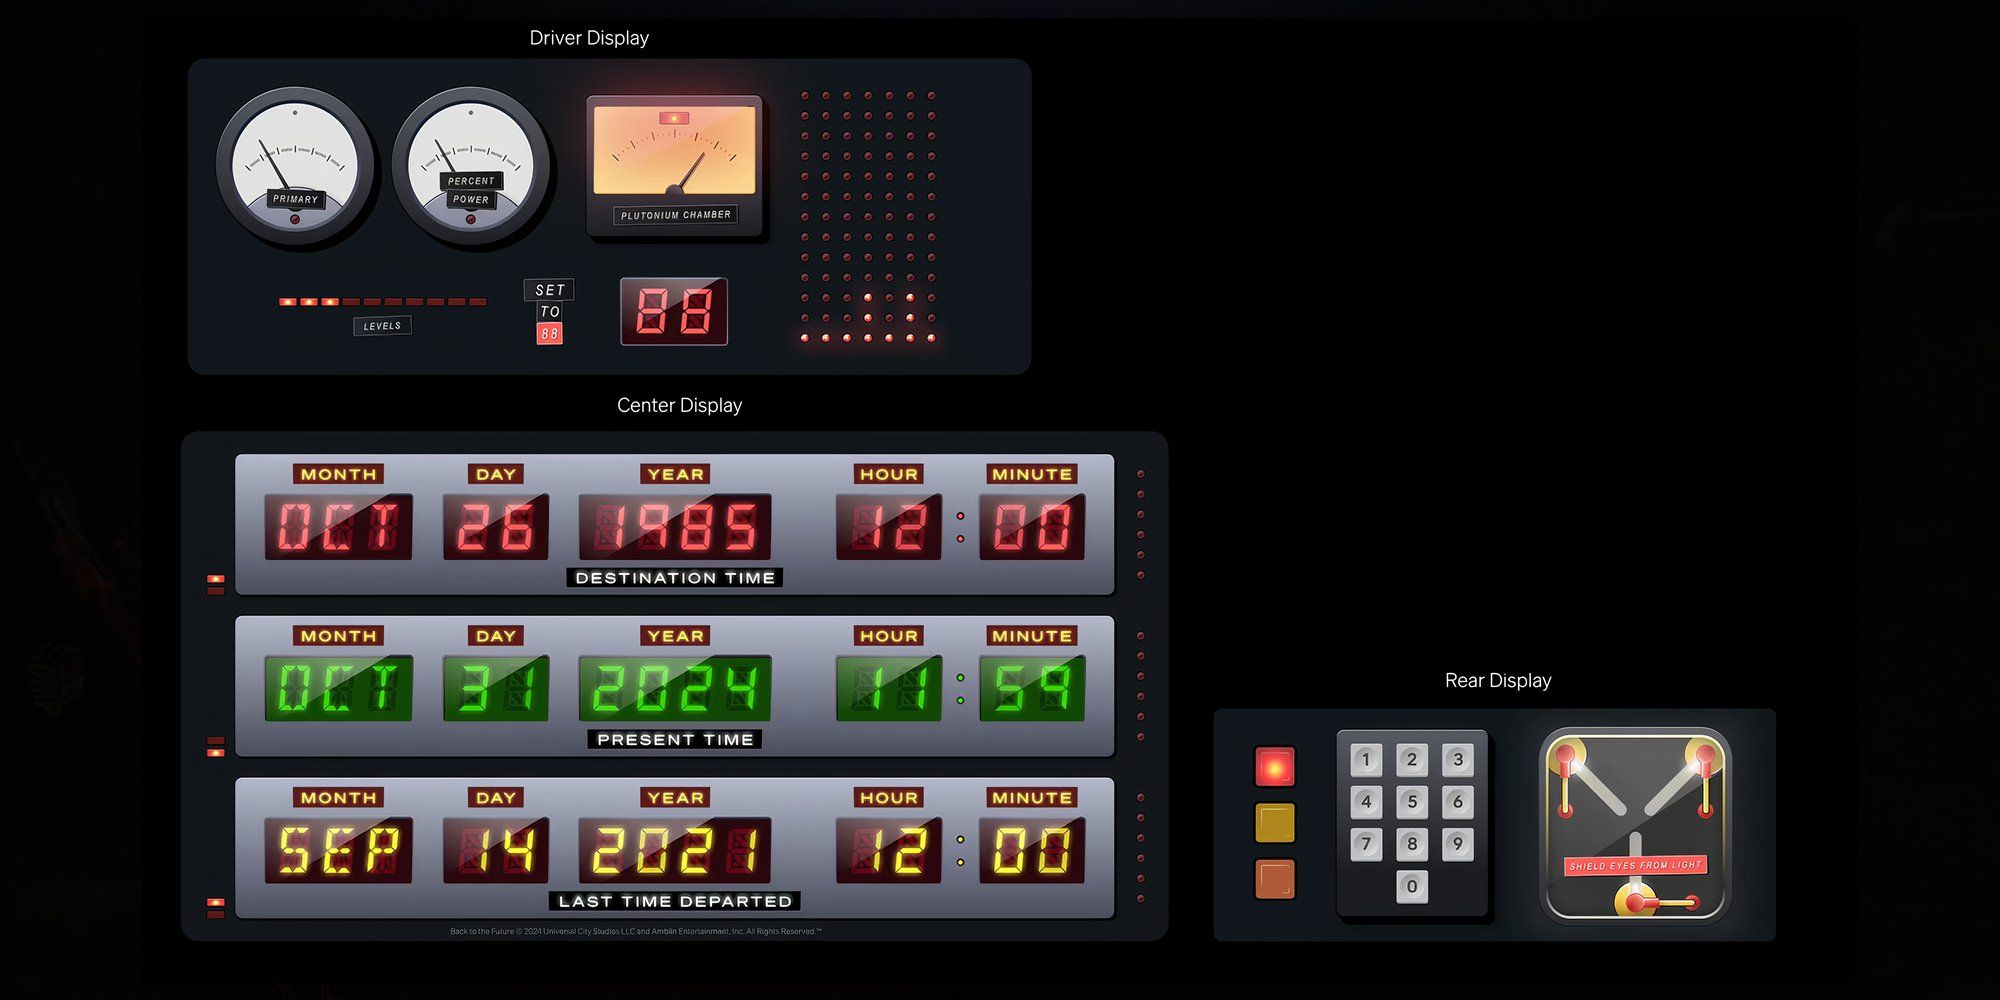Click the red 88 speedometer readout
Image resolution: width=2000 pixels, height=1000 pixels.
click(674, 311)
